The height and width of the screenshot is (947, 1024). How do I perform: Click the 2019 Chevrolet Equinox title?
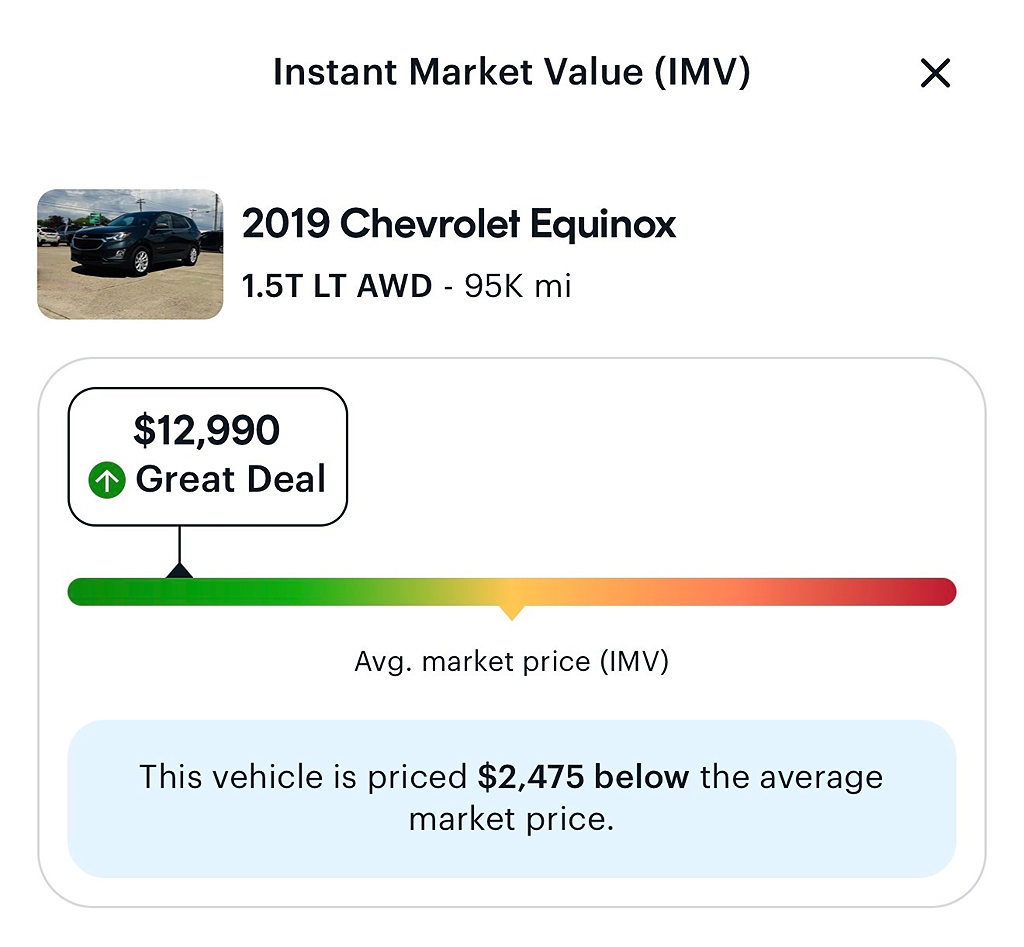[458, 223]
